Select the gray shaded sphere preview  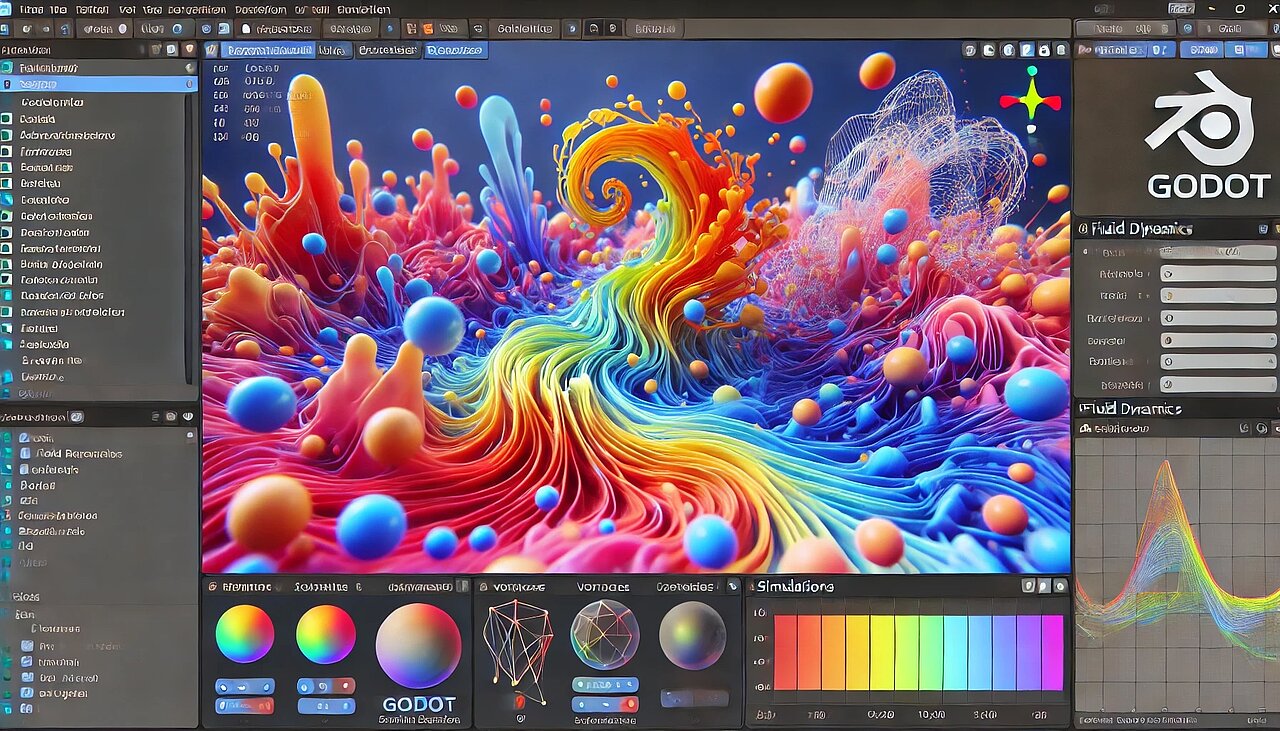pos(692,635)
